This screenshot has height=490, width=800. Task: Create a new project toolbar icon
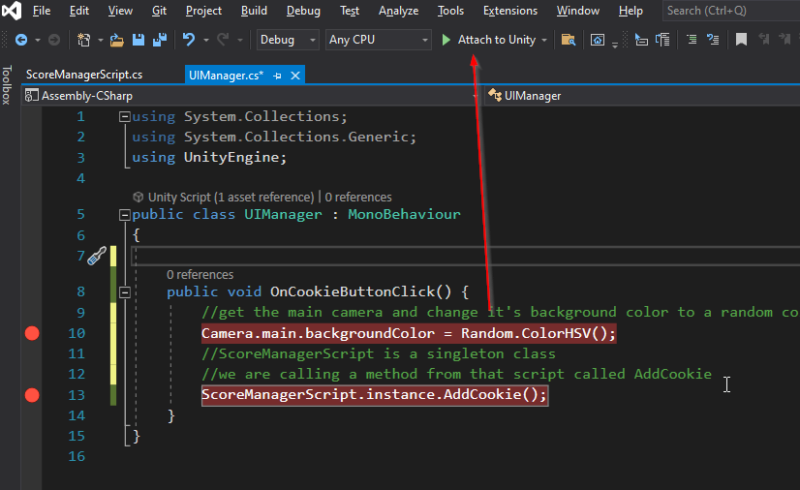pyautogui.click(x=84, y=40)
